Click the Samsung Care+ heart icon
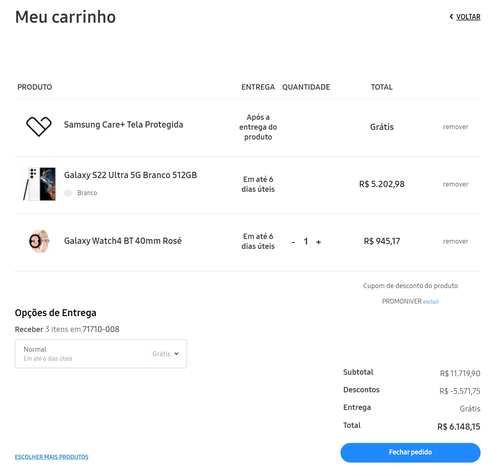This screenshot has height=476, width=500. pyautogui.click(x=39, y=126)
